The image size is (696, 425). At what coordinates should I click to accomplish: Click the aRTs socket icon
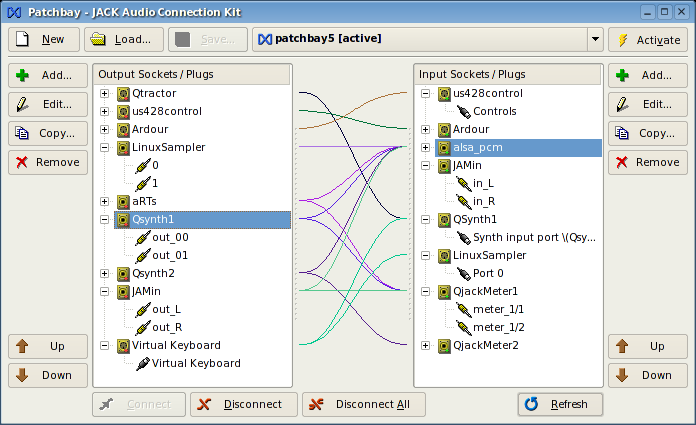[x=123, y=202]
